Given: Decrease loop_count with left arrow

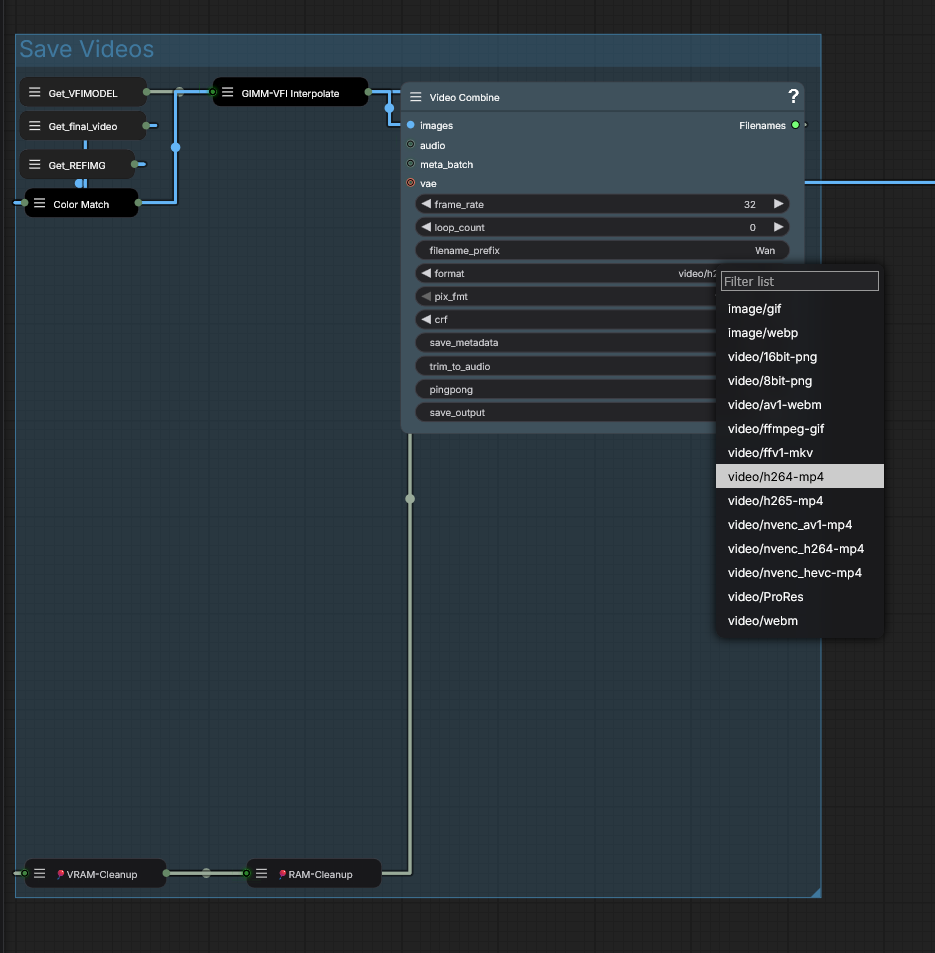Looking at the screenshot, I should pos(426,227).
